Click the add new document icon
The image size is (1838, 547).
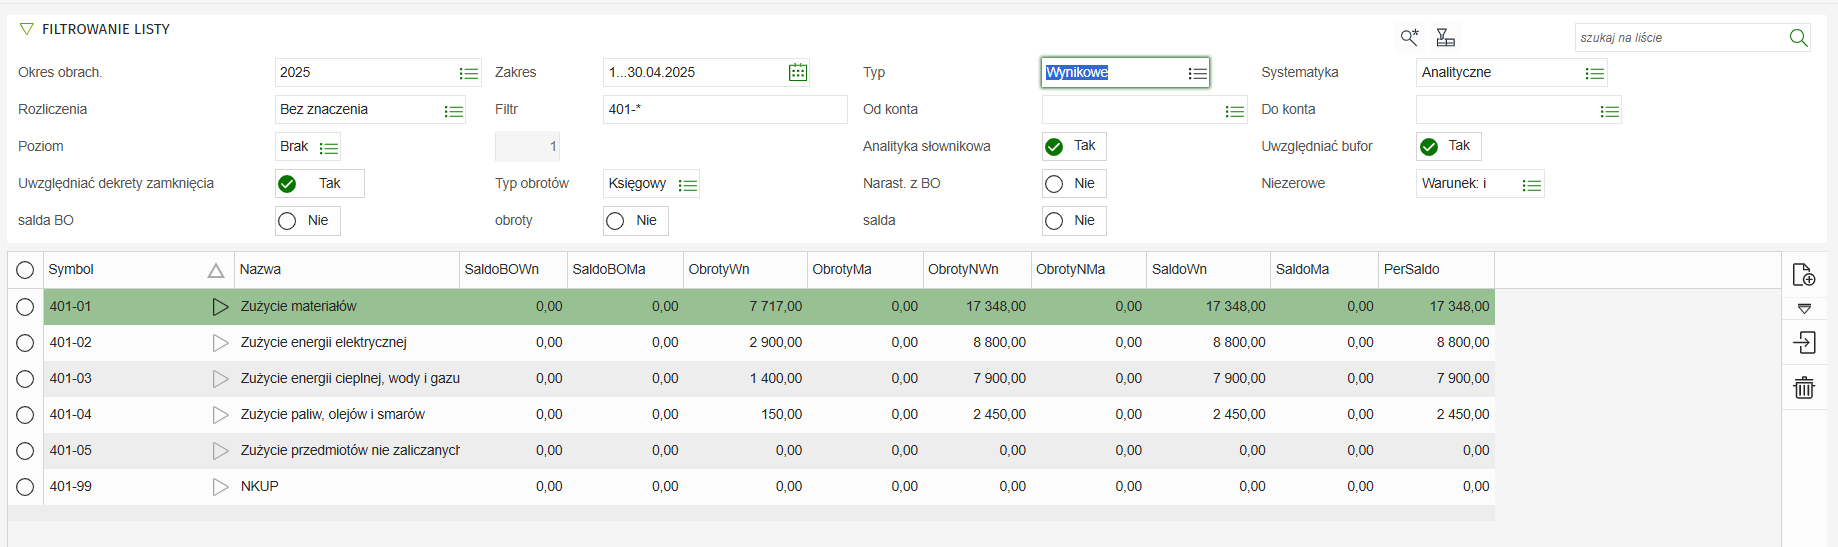[1804, 275]
